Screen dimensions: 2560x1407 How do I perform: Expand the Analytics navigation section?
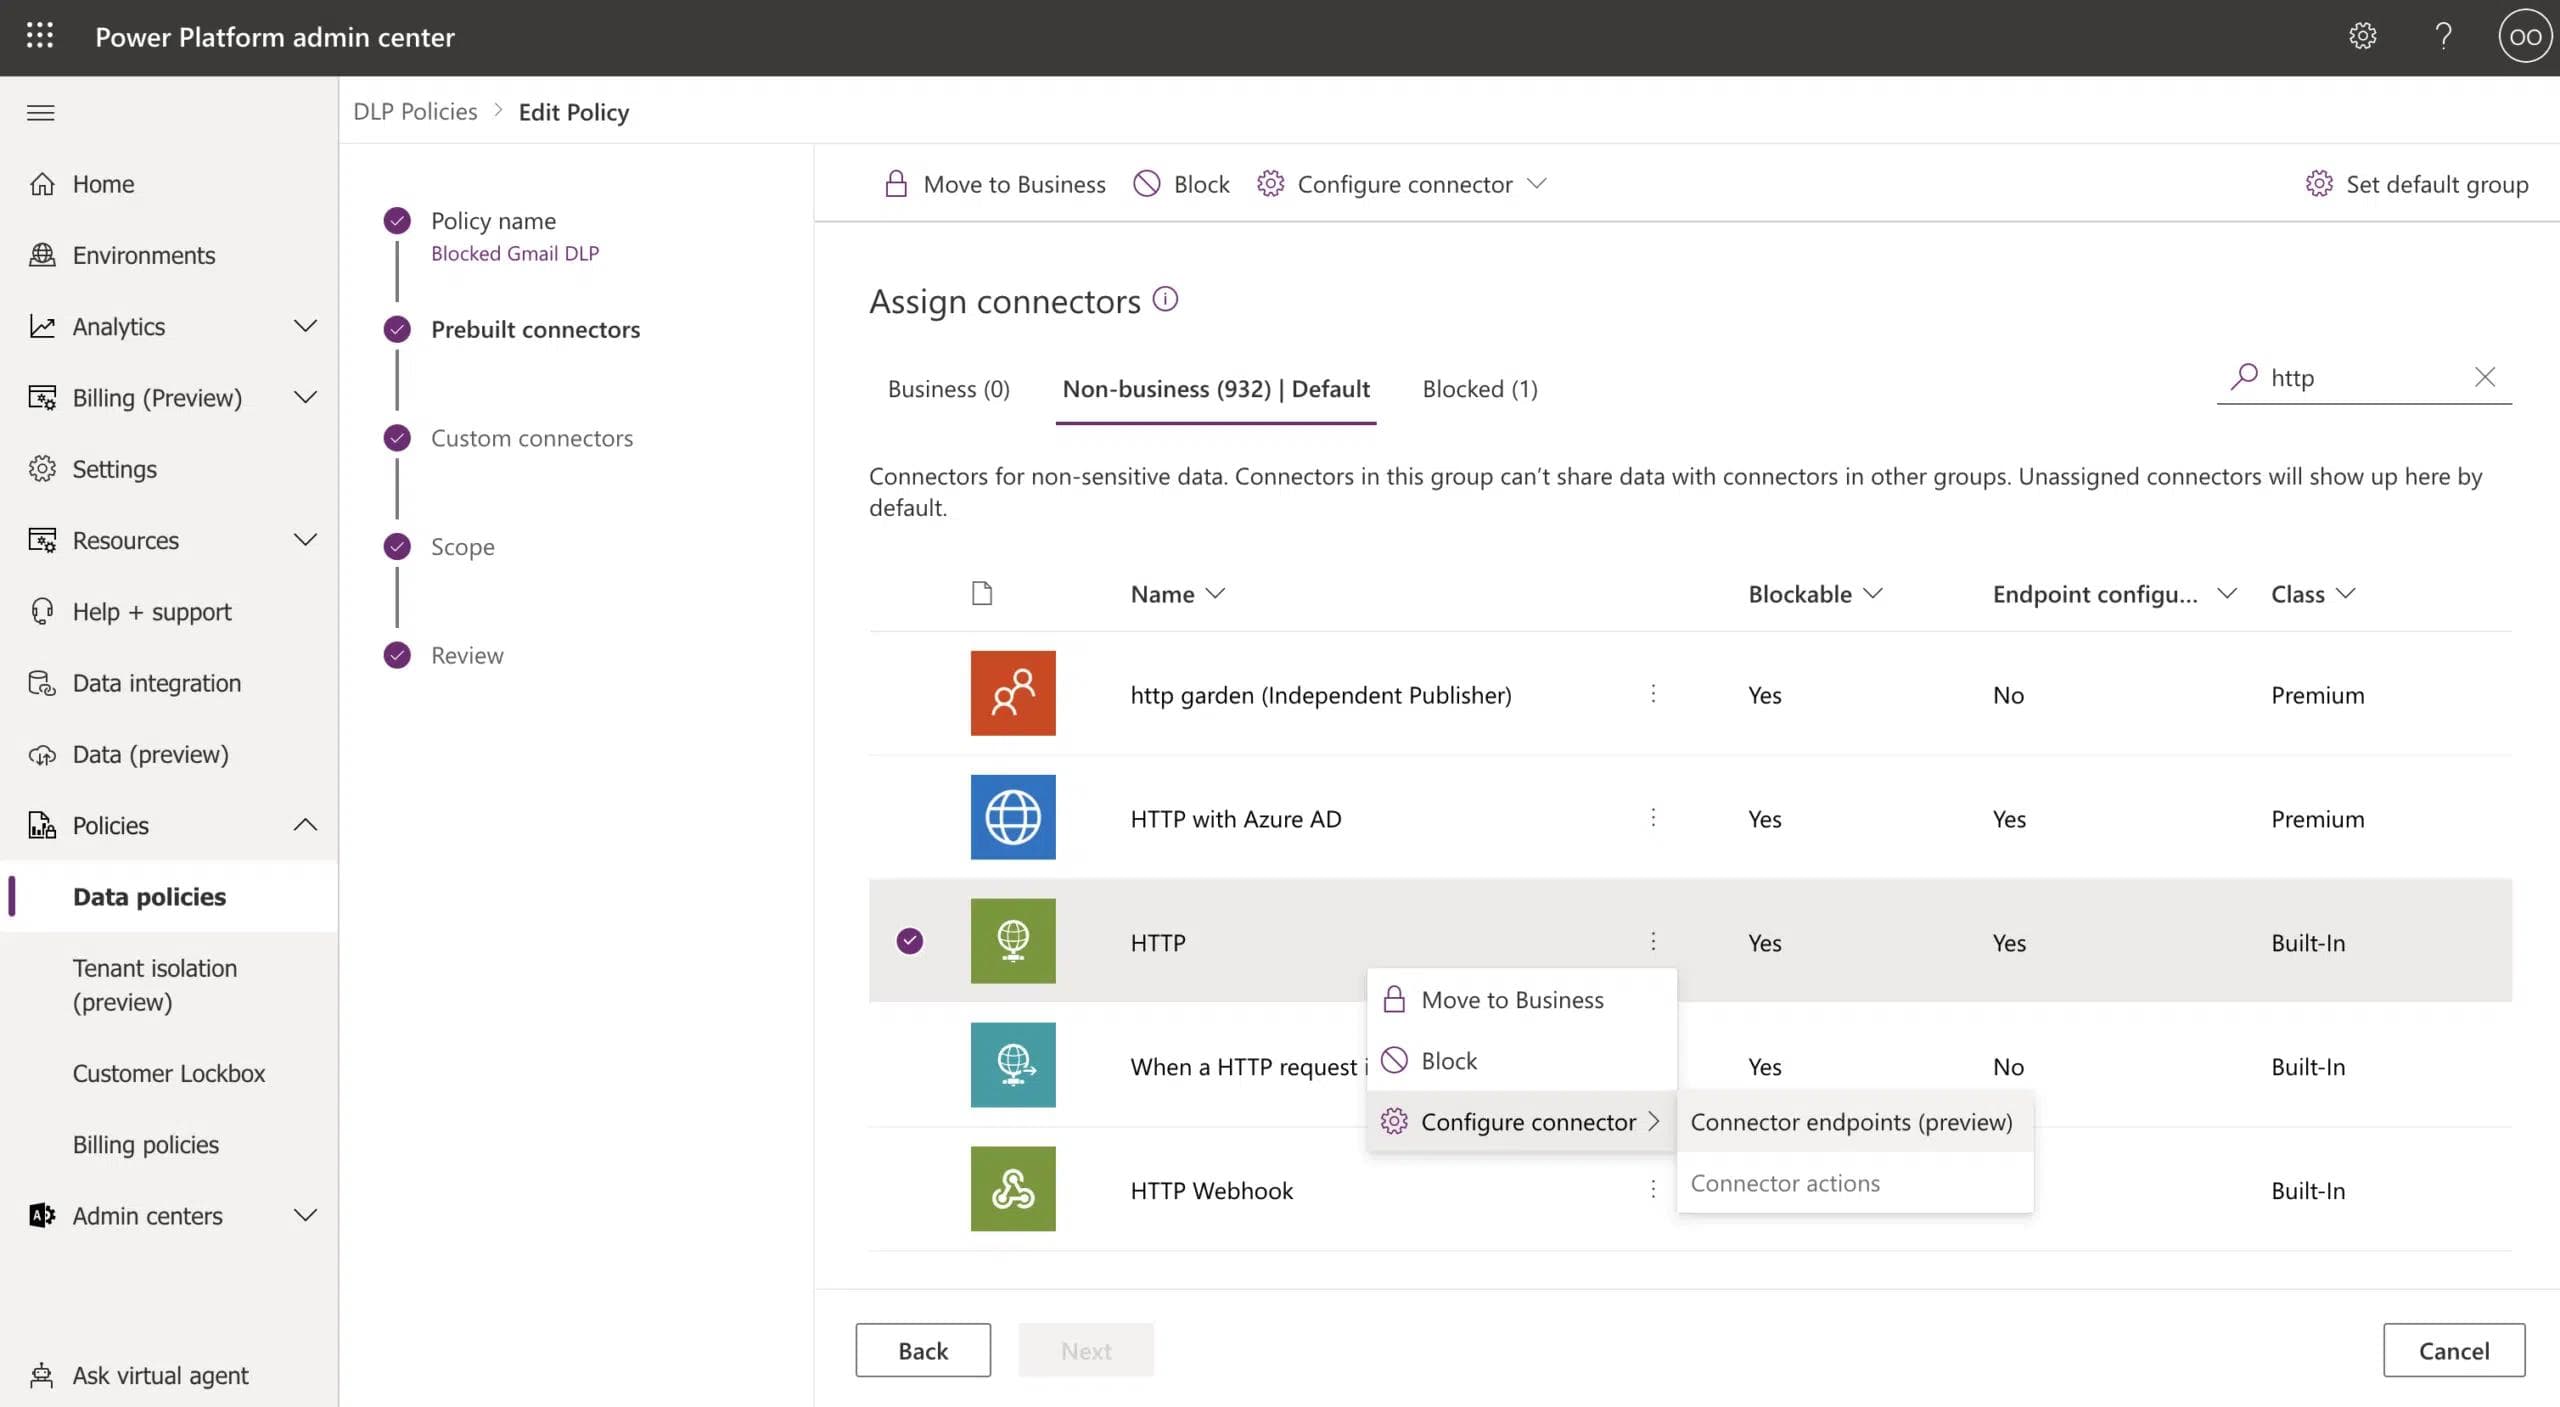pyautogui.click(x=305, y=326)
